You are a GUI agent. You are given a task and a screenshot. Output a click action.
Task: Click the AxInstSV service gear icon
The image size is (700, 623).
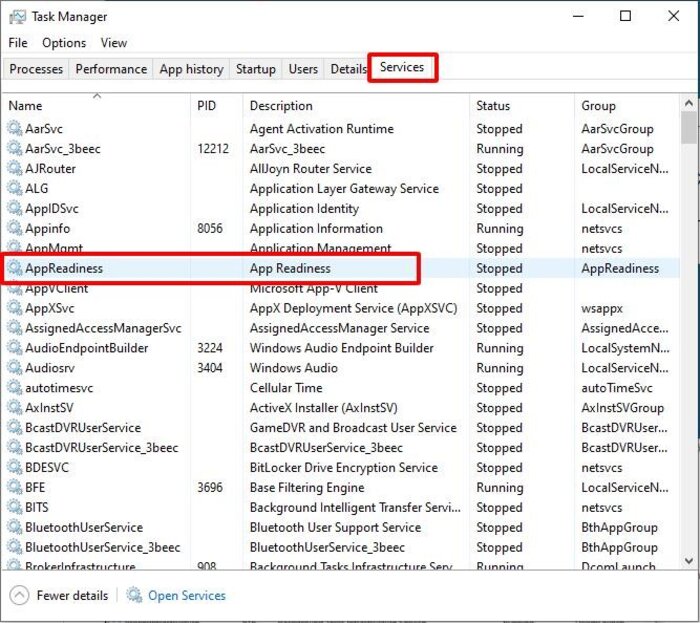click(14, 407)
